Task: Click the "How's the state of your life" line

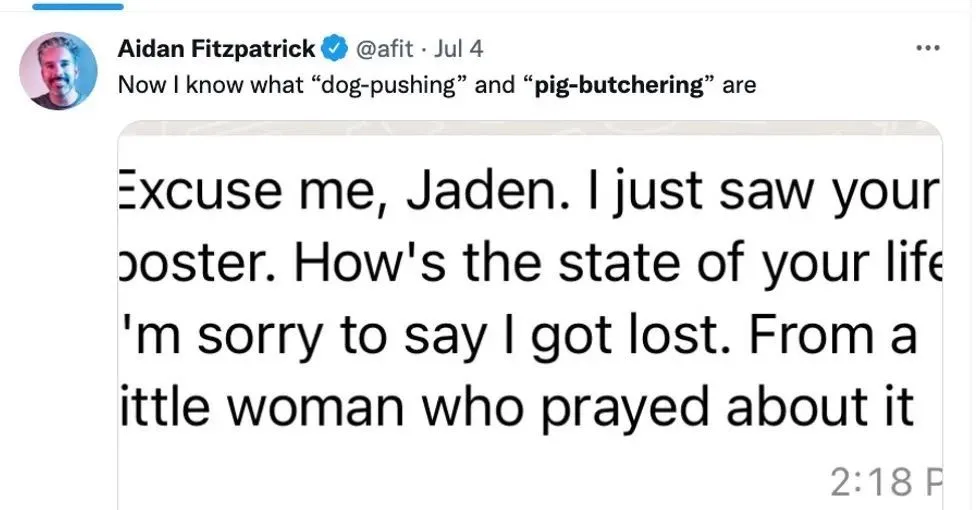Action: point(530,264)
